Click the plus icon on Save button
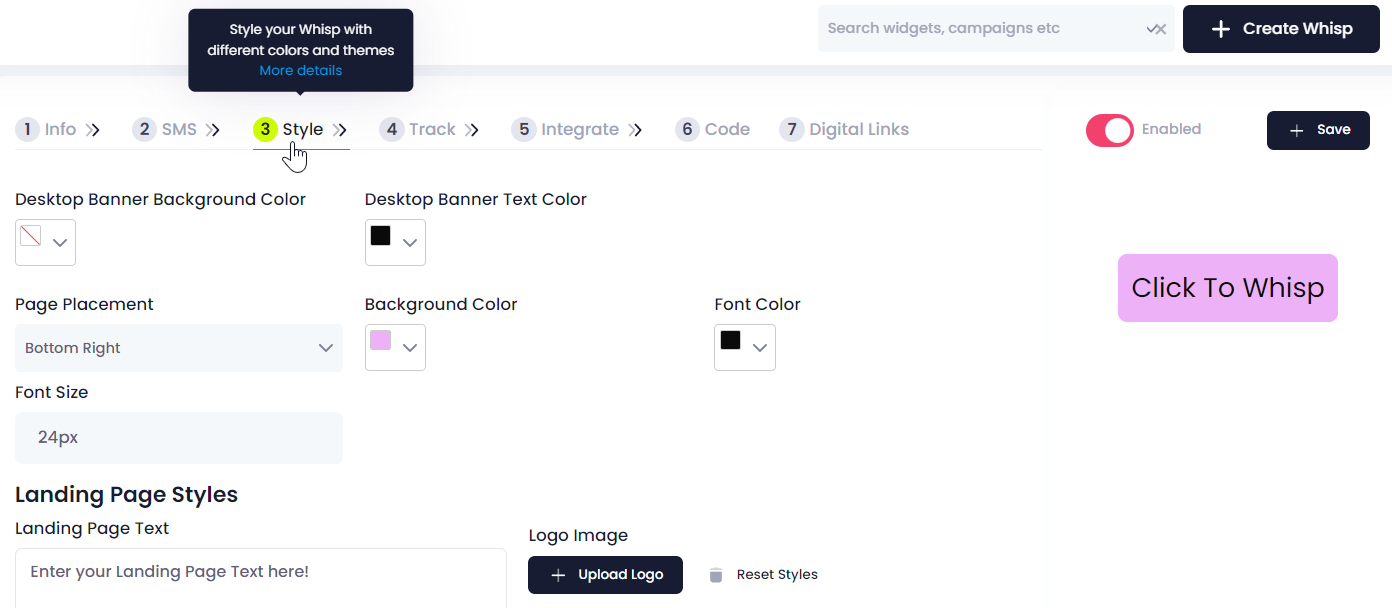The width and height of the screenshot is (1392, 608). 1297,131
